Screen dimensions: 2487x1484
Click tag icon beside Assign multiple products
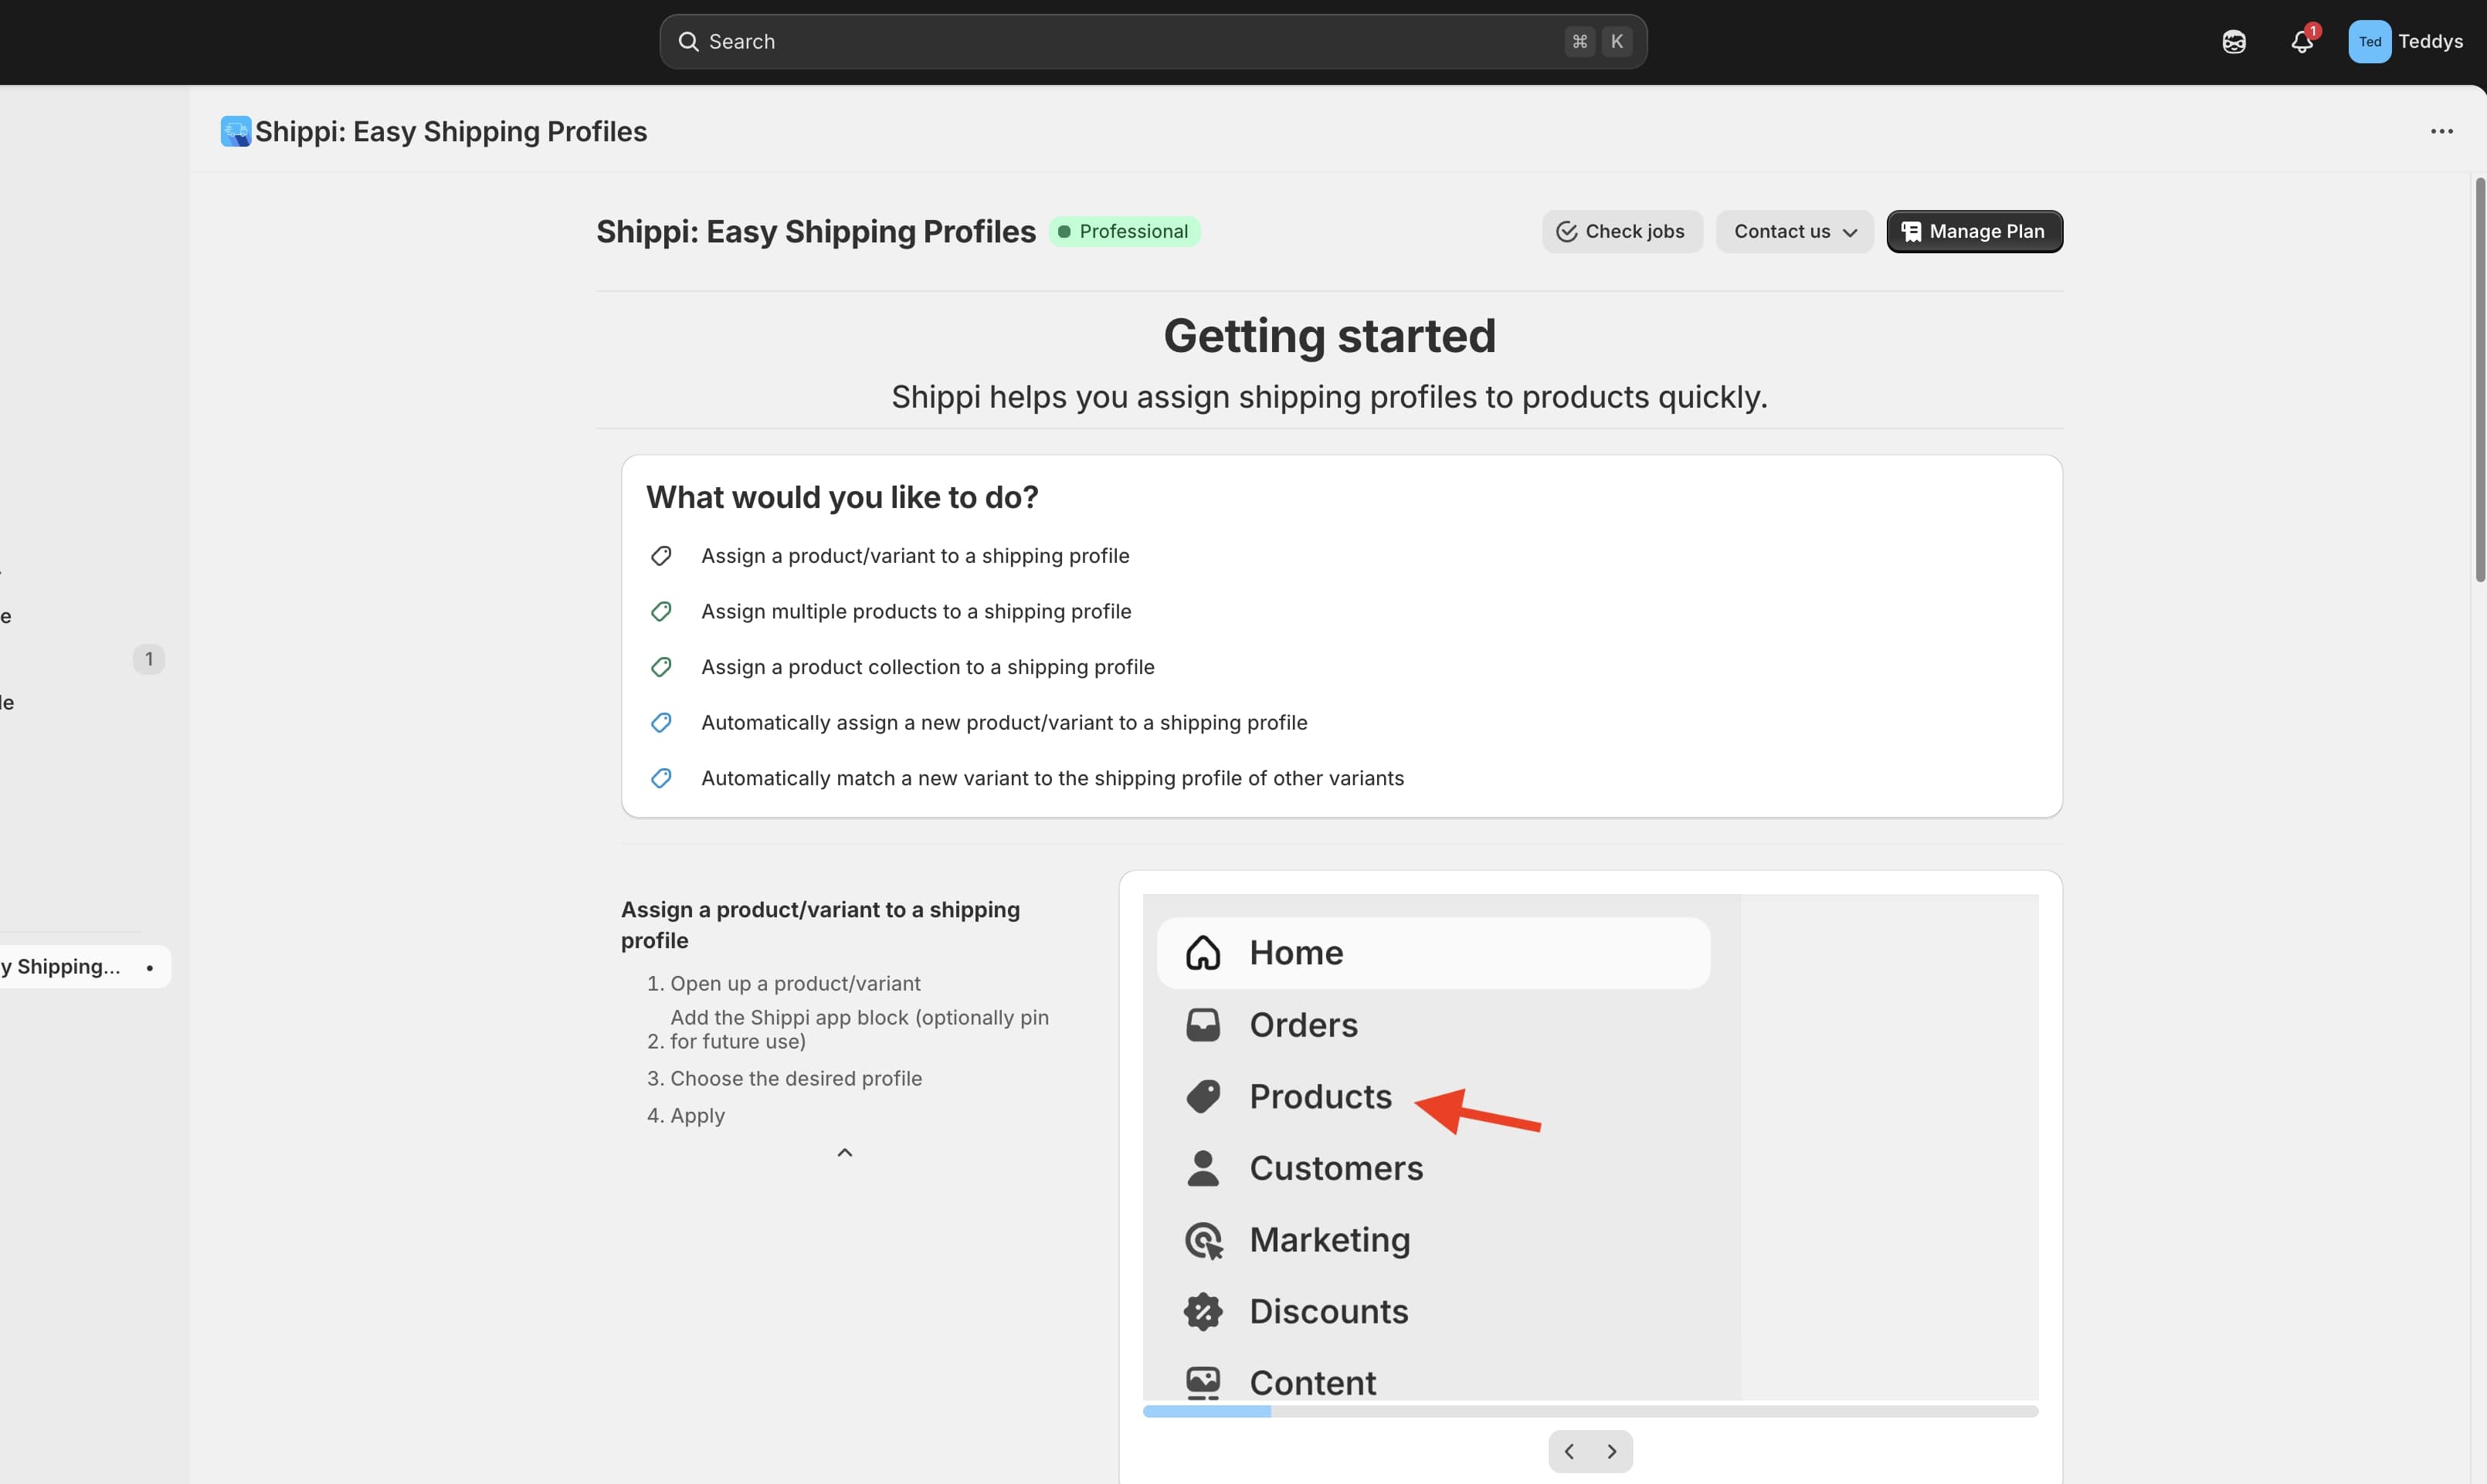[661, 611]
